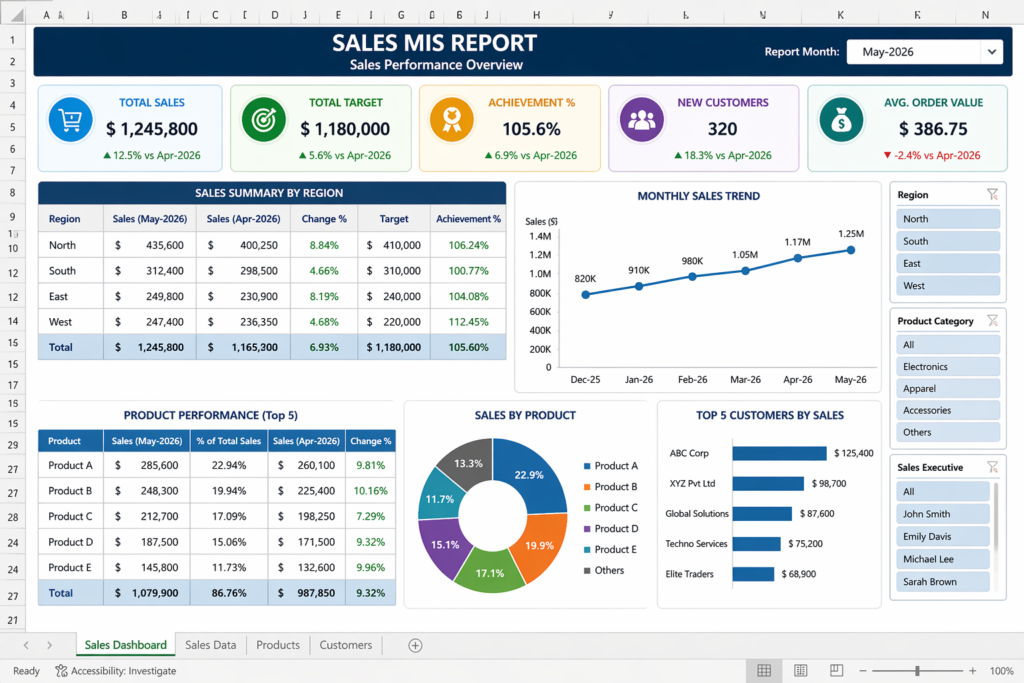Open the Report Month dropdown arrow
Screen dimensions: 1024x683
pos(991,52)
